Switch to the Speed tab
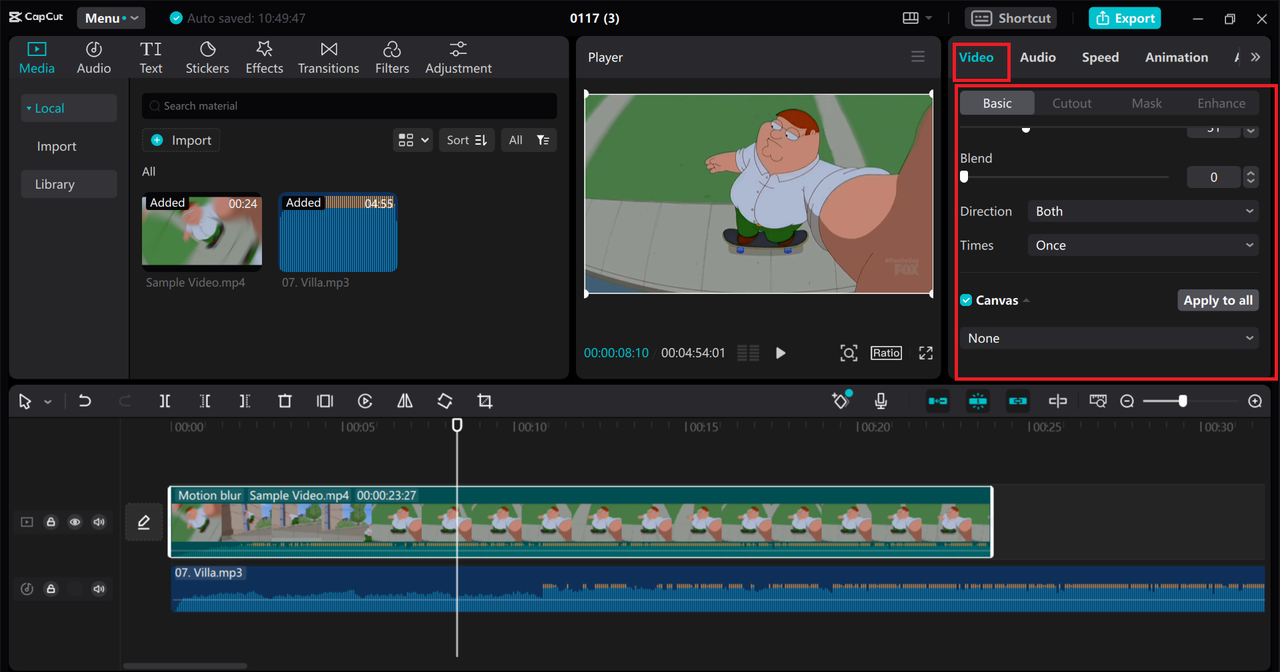Viewport: 1280px width, 672px height. coord(1100,57)
